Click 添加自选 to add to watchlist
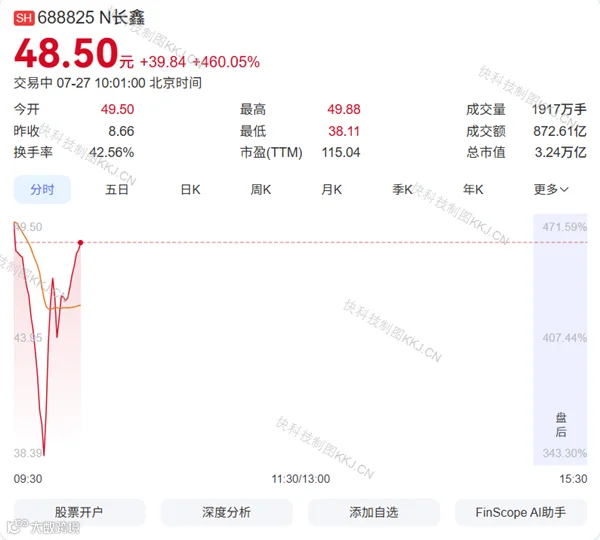 pyautogui.click(x=374, y=512)
